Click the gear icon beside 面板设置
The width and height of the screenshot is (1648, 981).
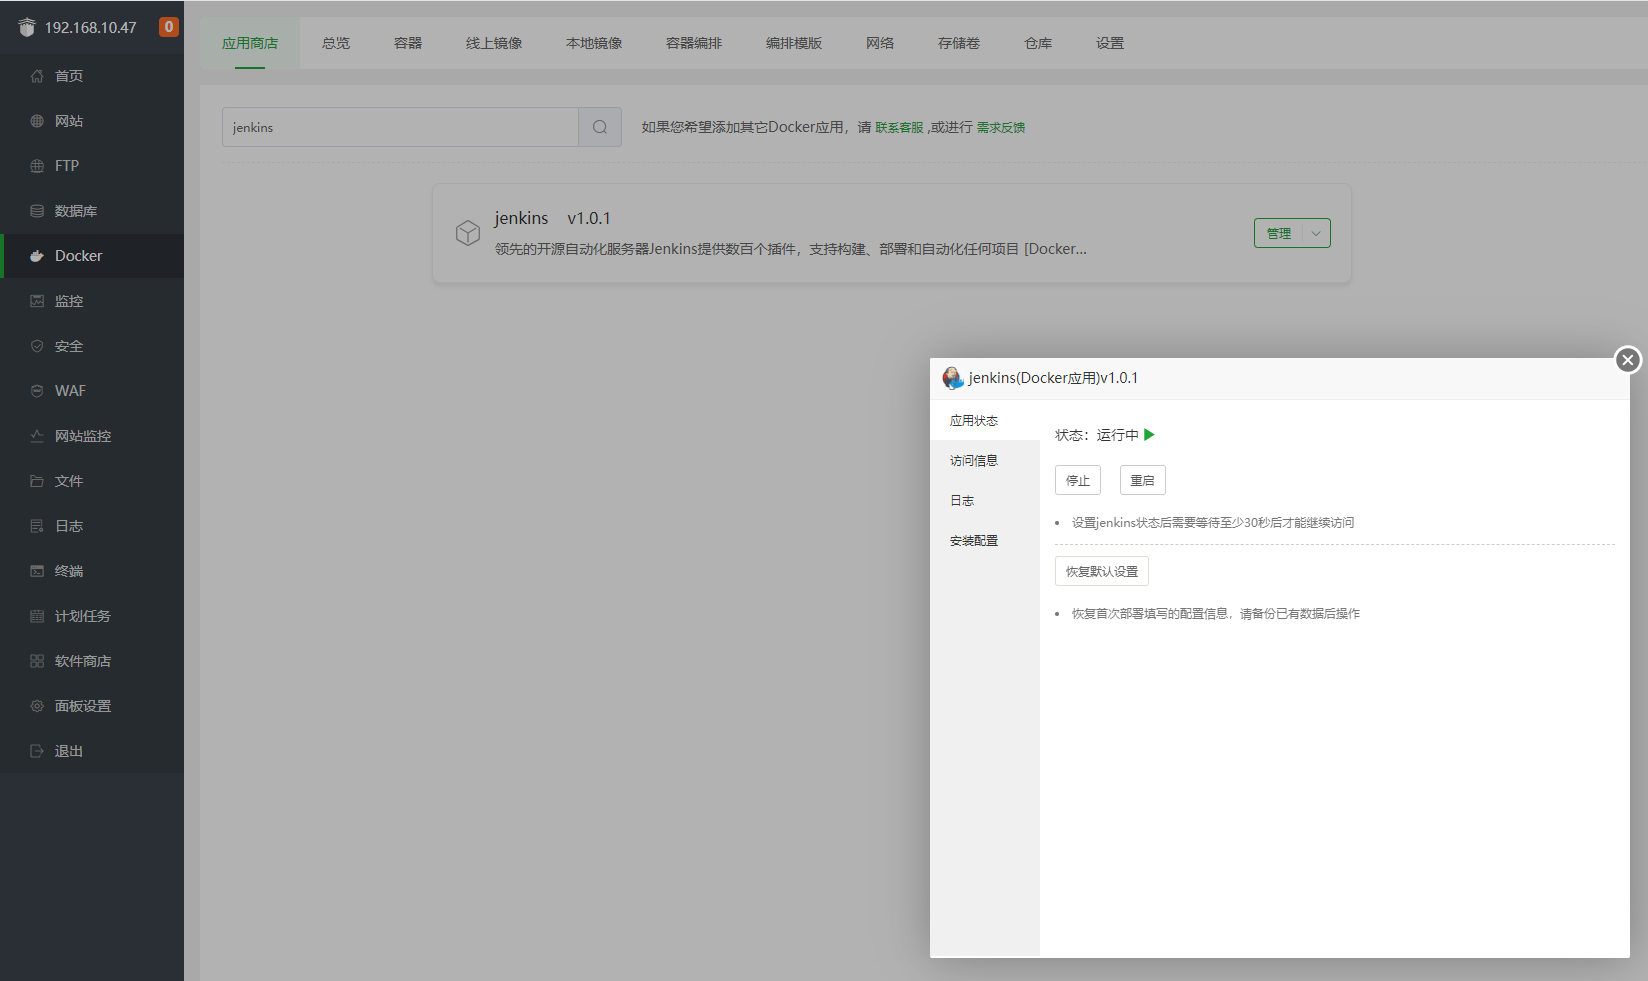click(x=37, y=706)
